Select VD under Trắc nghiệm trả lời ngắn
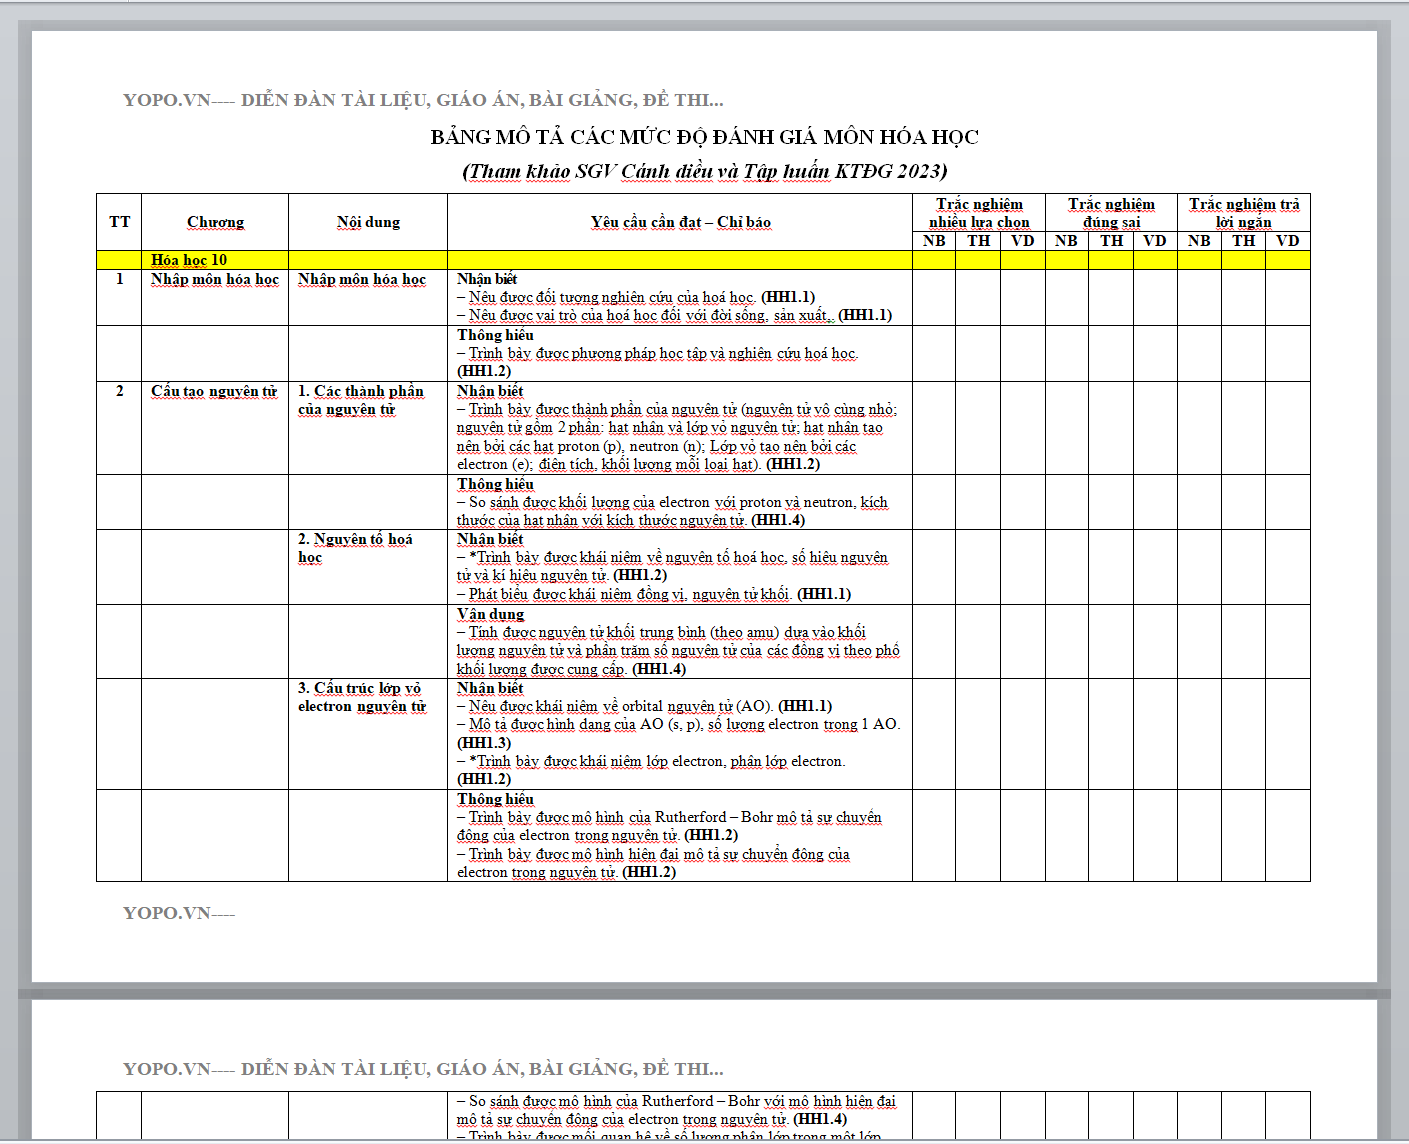1409x1144 pixels. pyautogui.click(x=1287, y=241)
